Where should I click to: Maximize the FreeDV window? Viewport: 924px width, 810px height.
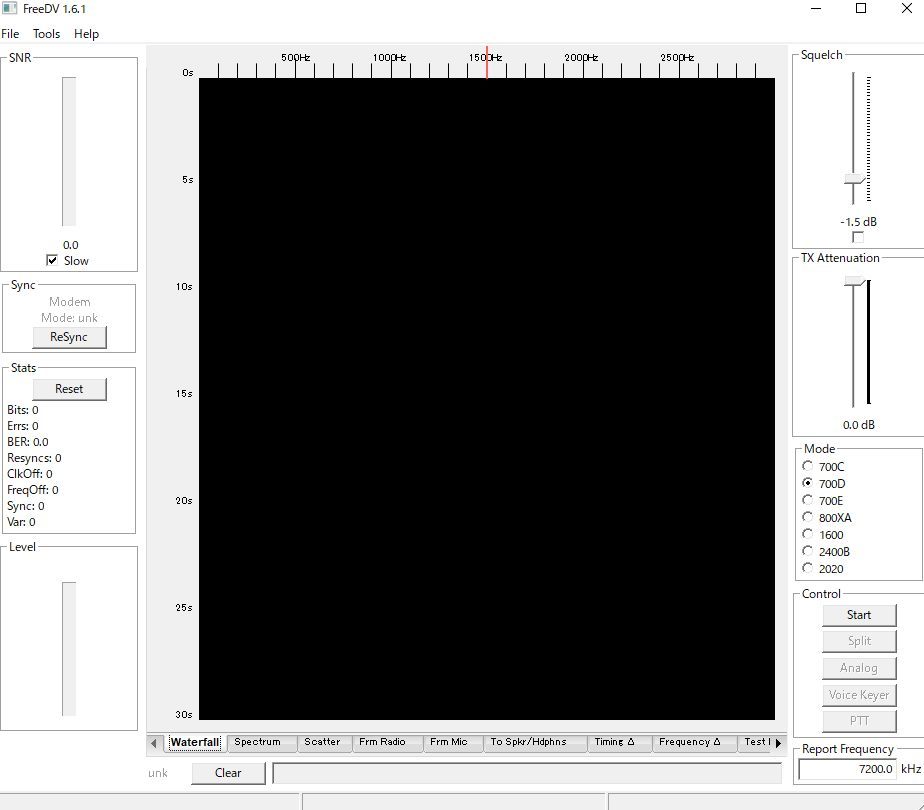coord(861,8)
